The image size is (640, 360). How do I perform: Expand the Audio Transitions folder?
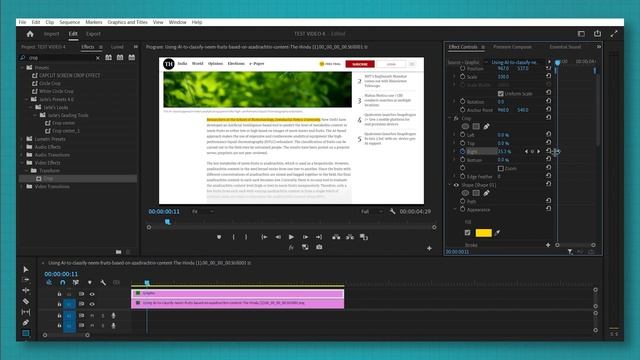[22, 155]
